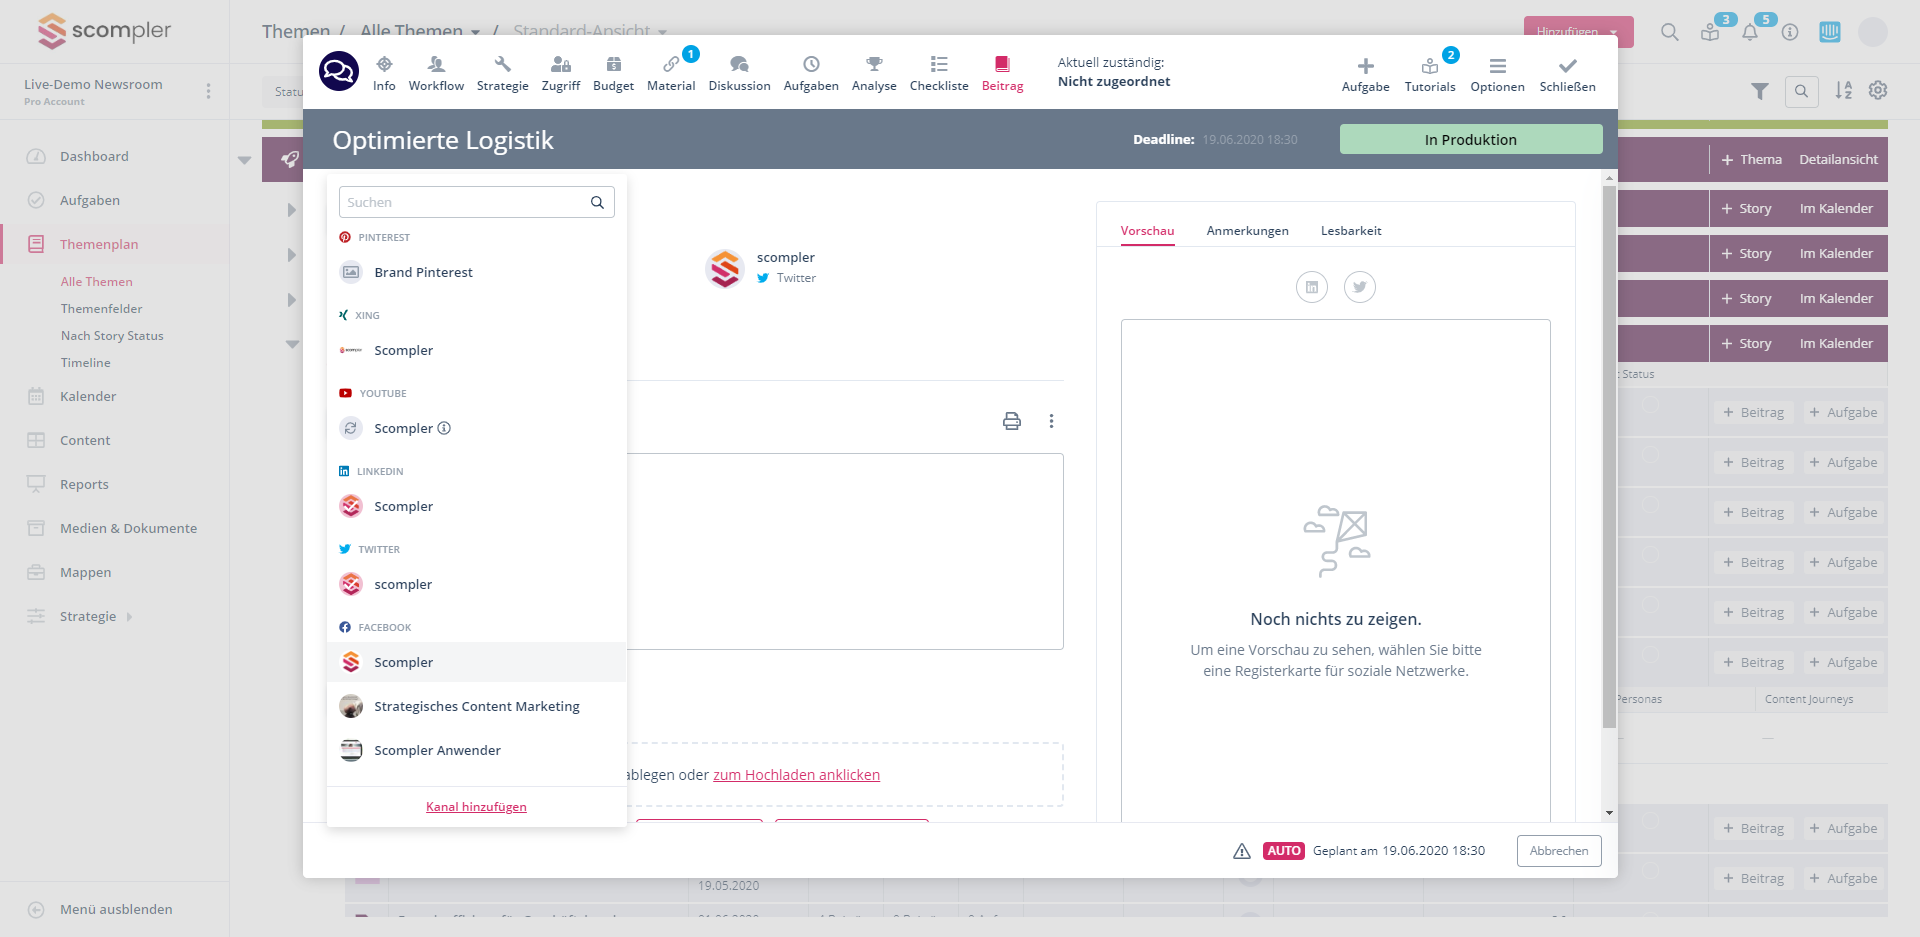This screenshot has height=937, width=1920.
Task: Expand the Optionen menu
Action: point(1497,73)
